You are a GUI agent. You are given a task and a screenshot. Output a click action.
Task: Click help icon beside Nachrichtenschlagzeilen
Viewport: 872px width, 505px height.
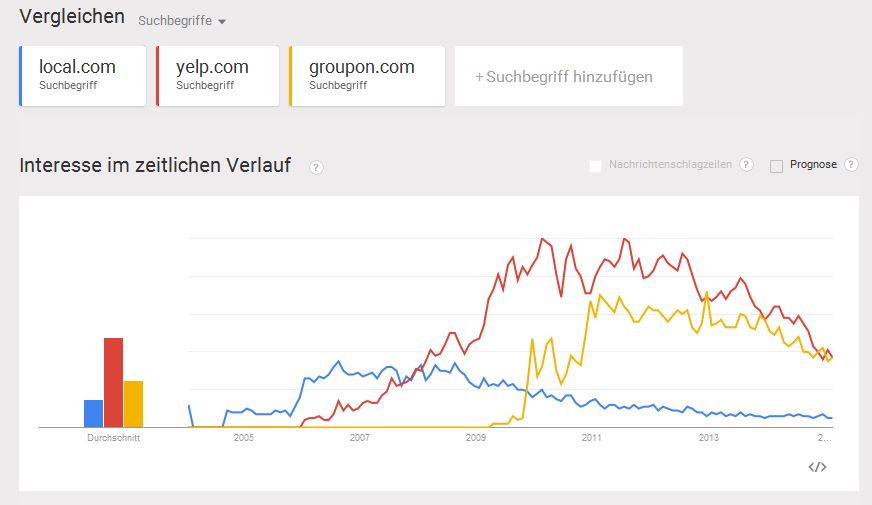pyautogui.click(x=746, y=165)
